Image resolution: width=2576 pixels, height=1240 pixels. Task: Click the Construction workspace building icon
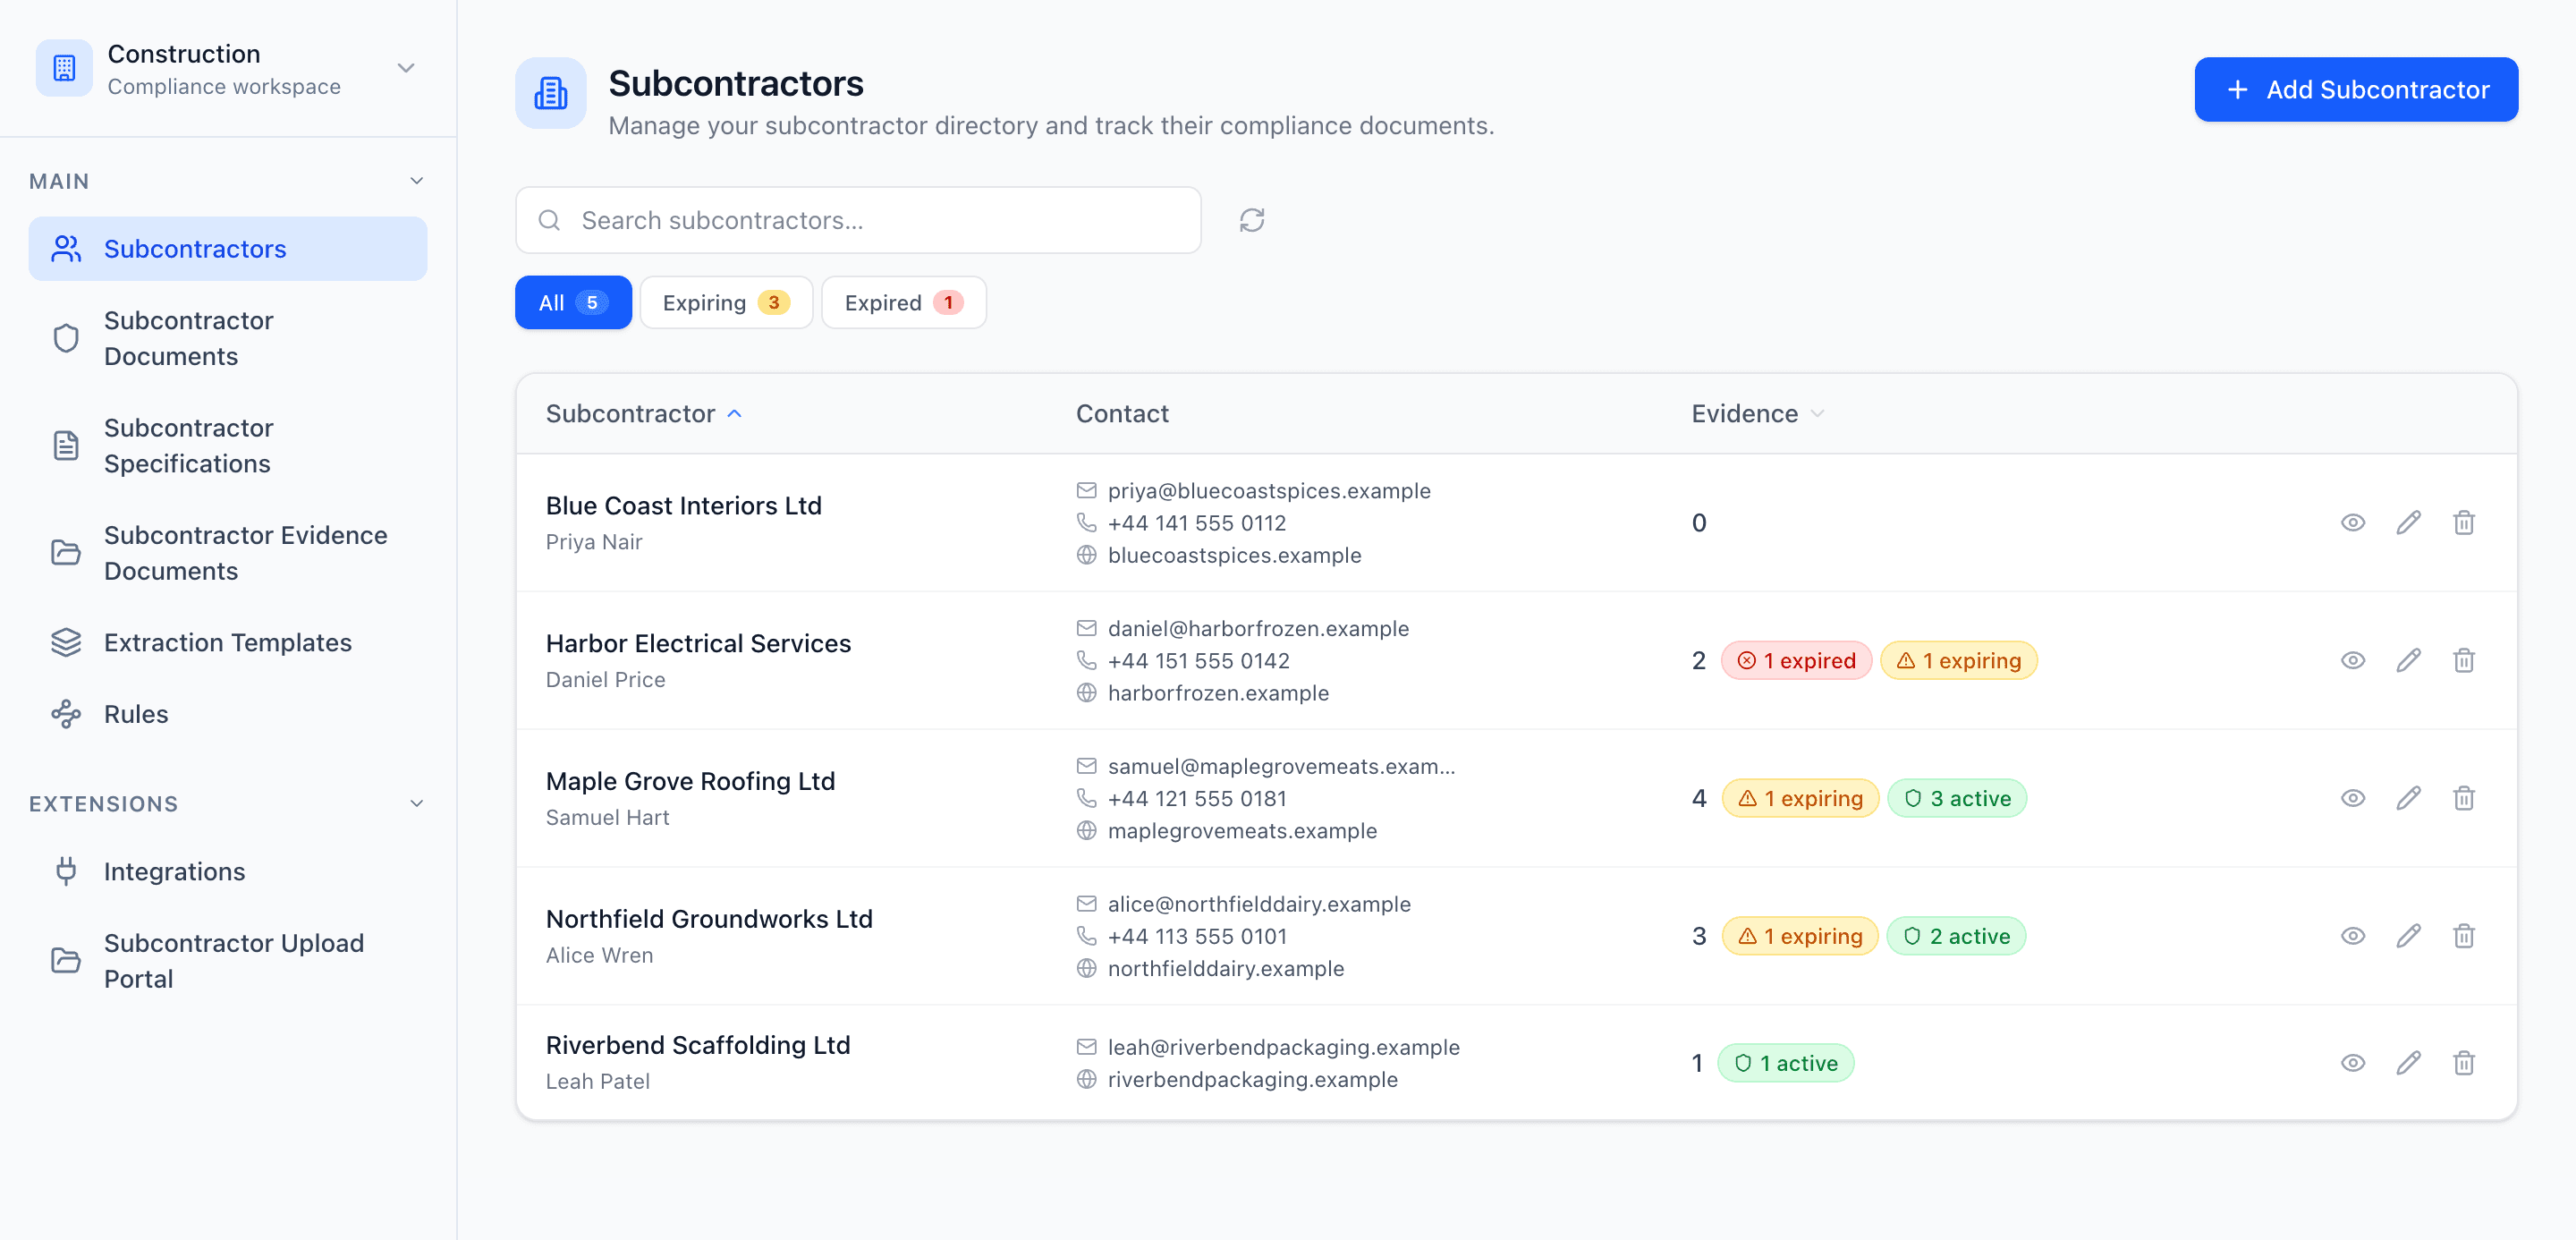click(x=64, y=68)
